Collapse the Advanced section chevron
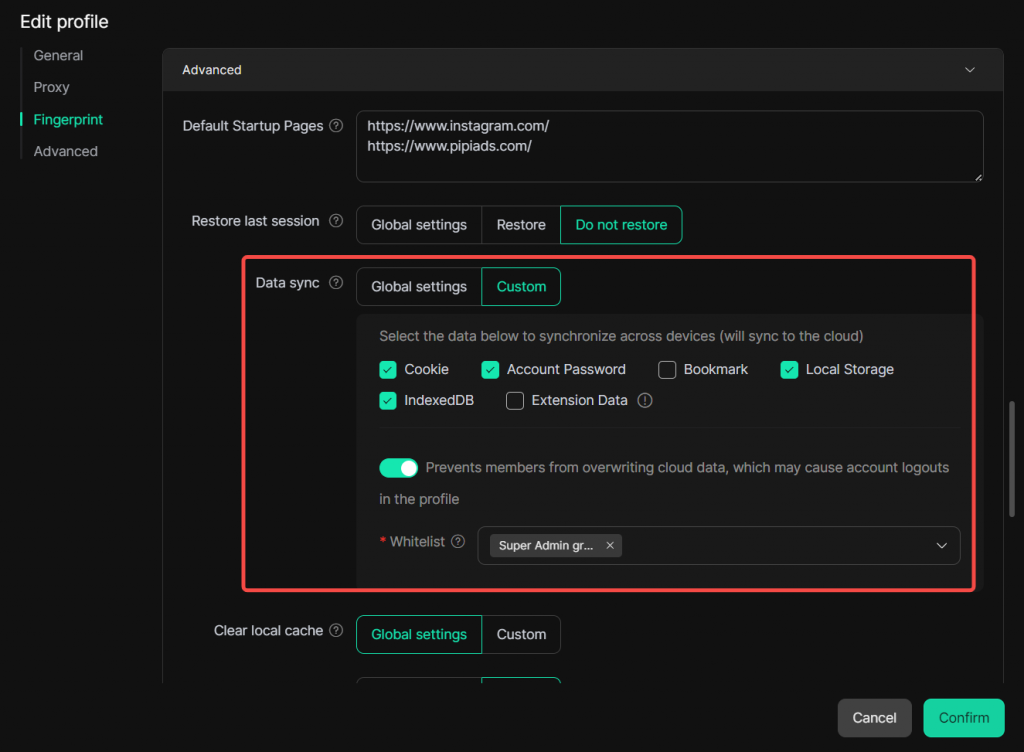1024x752 pixels. click(x=968, y=70)
